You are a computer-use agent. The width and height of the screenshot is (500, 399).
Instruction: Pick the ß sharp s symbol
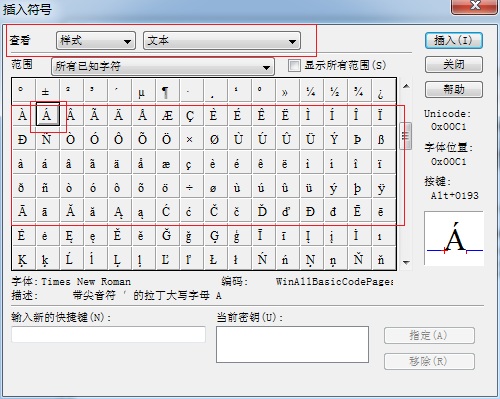tap(383, 138)
